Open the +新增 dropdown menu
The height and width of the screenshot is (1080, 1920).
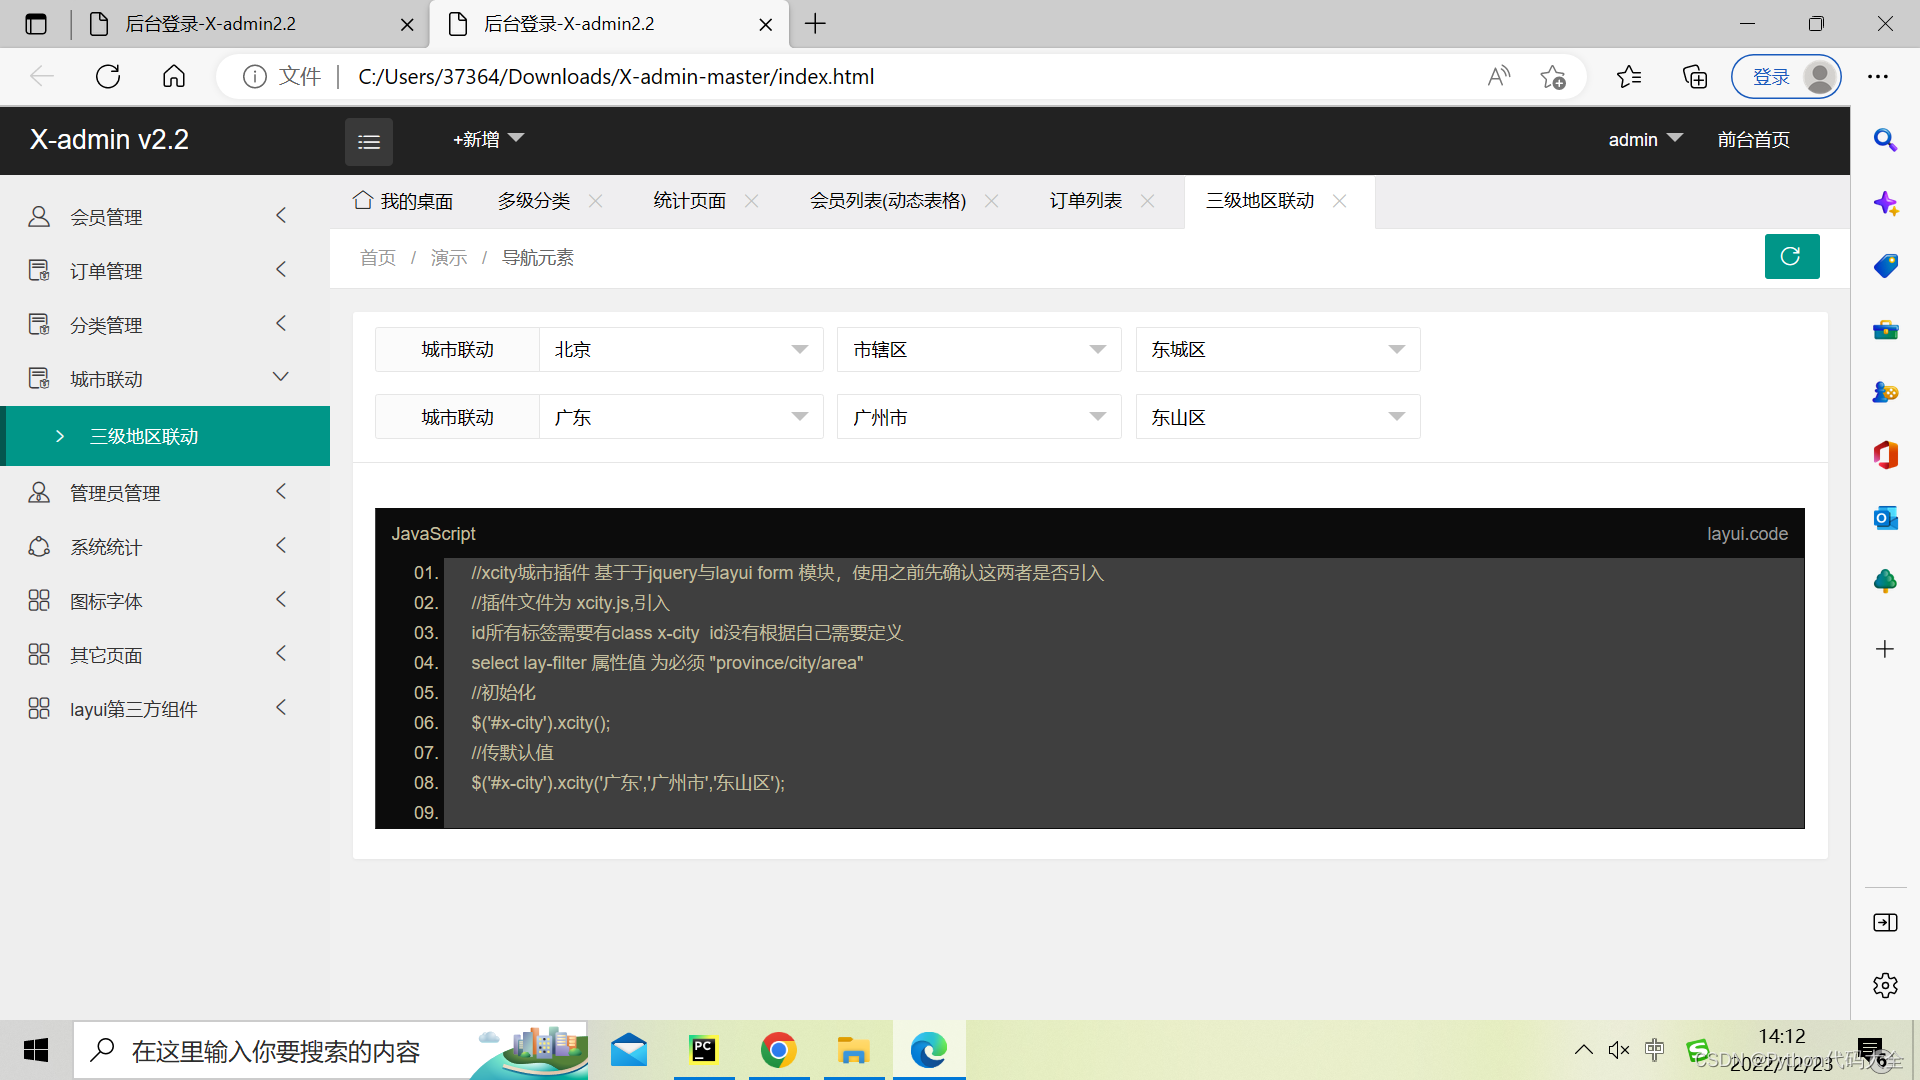pos(488,140)
